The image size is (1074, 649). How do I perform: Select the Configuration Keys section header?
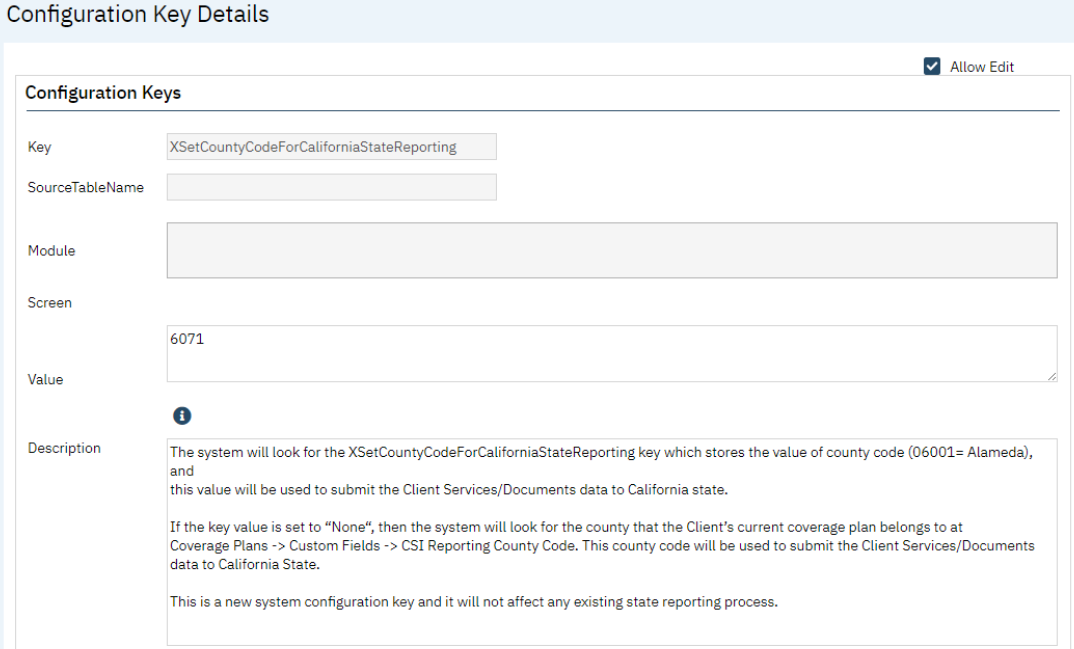click(103, 93)
